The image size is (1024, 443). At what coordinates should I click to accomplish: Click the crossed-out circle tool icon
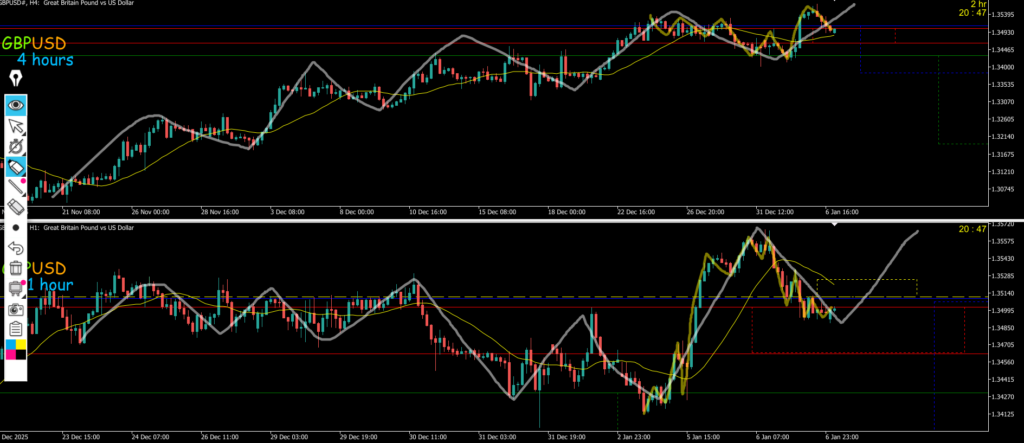[16, 147]
